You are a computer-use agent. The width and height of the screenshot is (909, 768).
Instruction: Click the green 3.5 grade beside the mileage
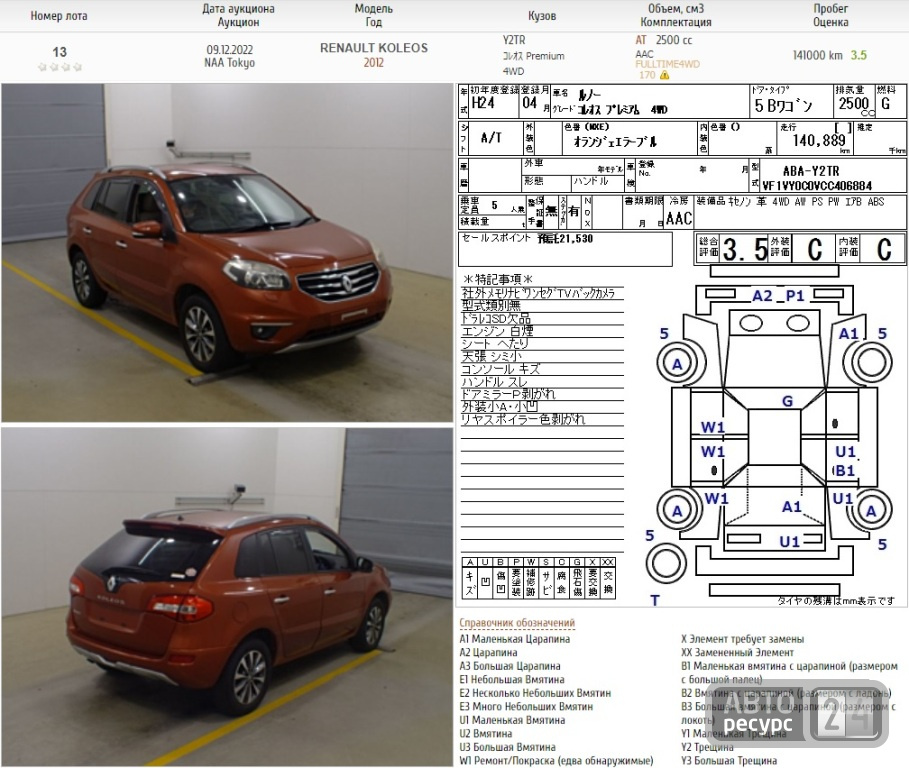(x=859, y=55)
